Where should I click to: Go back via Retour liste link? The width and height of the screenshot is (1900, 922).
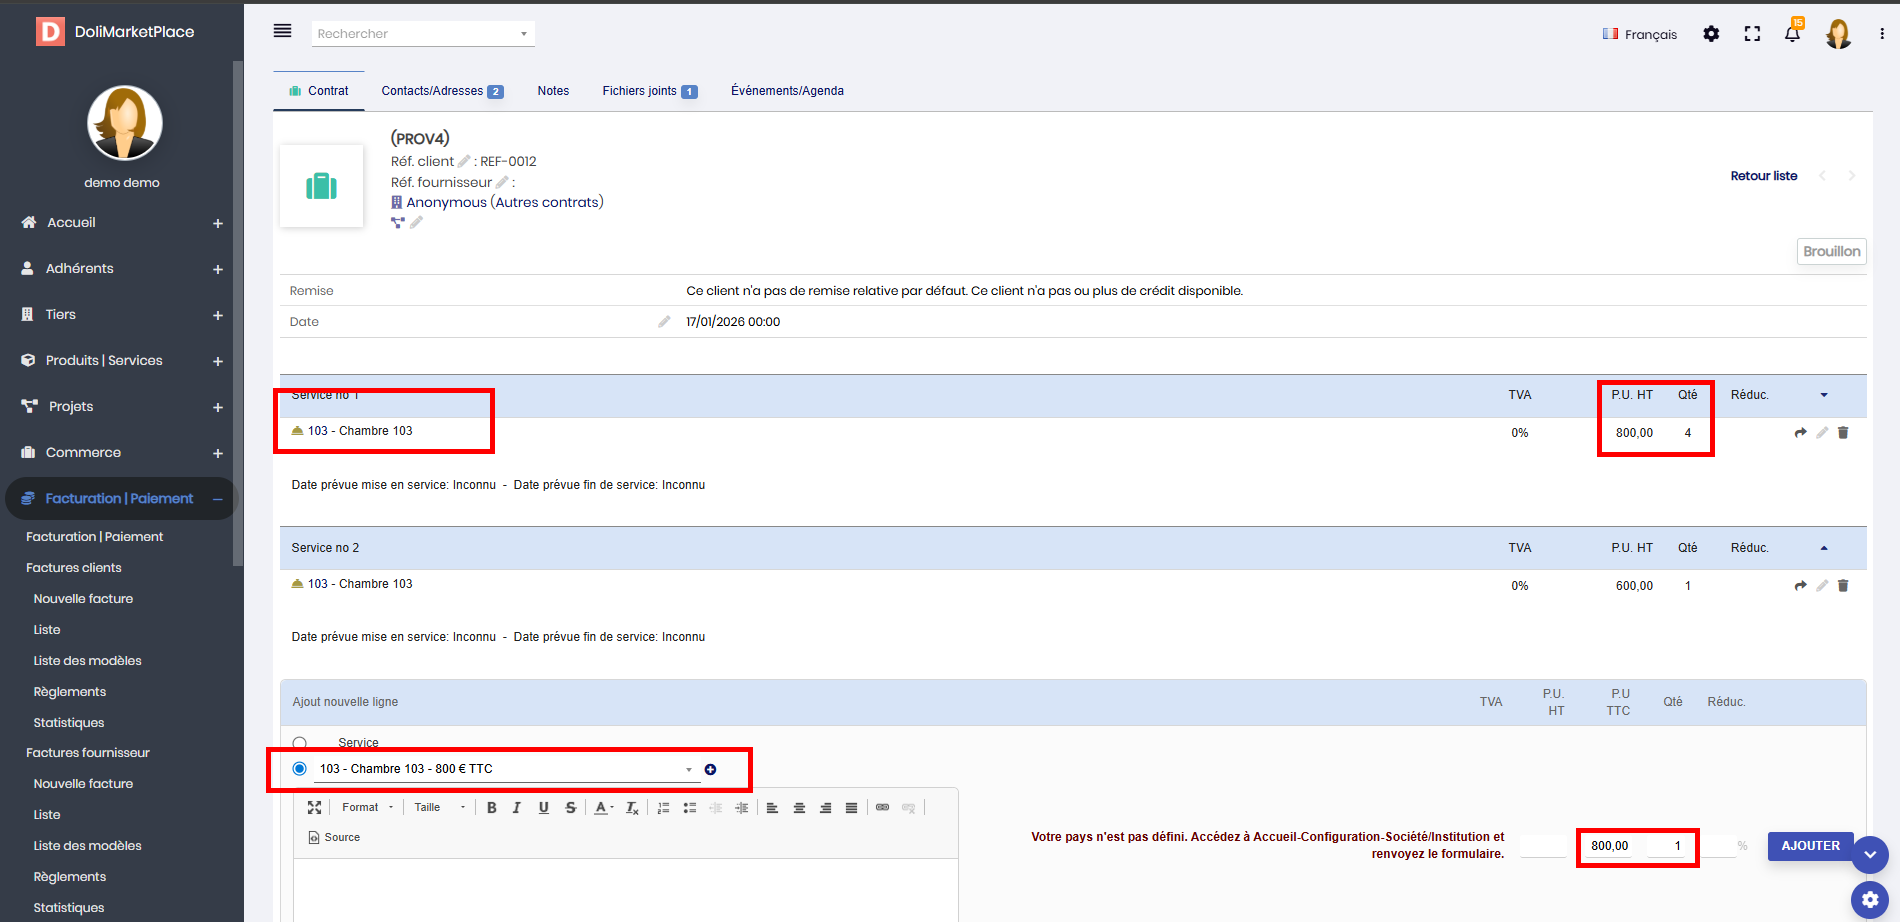click(1764, 176)
